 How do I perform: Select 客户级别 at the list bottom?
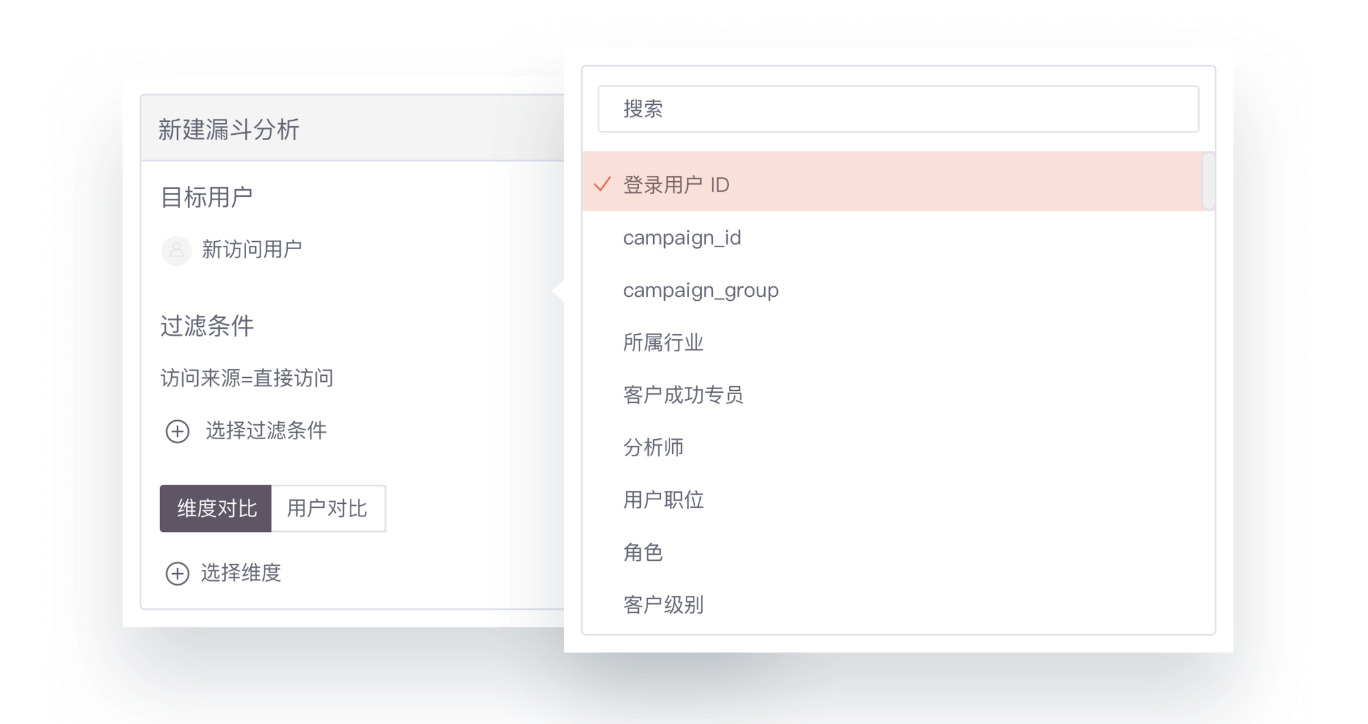tap(665, 604)
